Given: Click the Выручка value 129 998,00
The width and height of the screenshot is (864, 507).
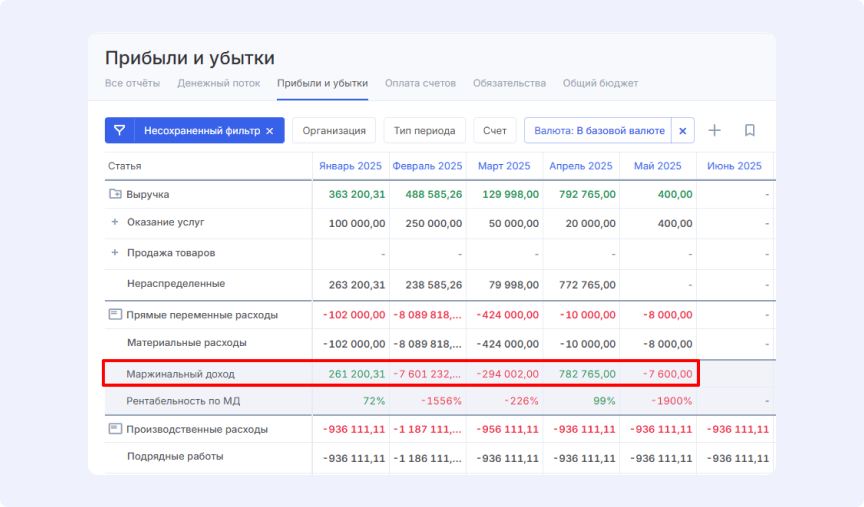Looking at the screenshot, I should (510, 195).
